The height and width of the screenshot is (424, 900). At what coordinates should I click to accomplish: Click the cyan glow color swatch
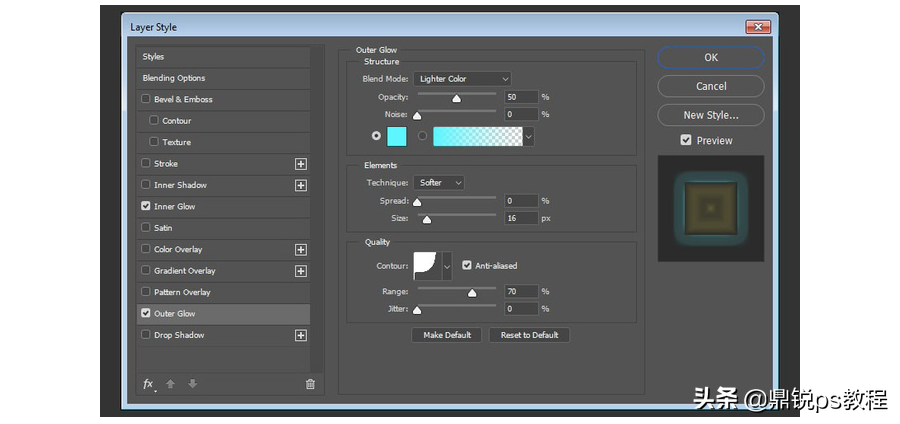(x=397, y=137)
